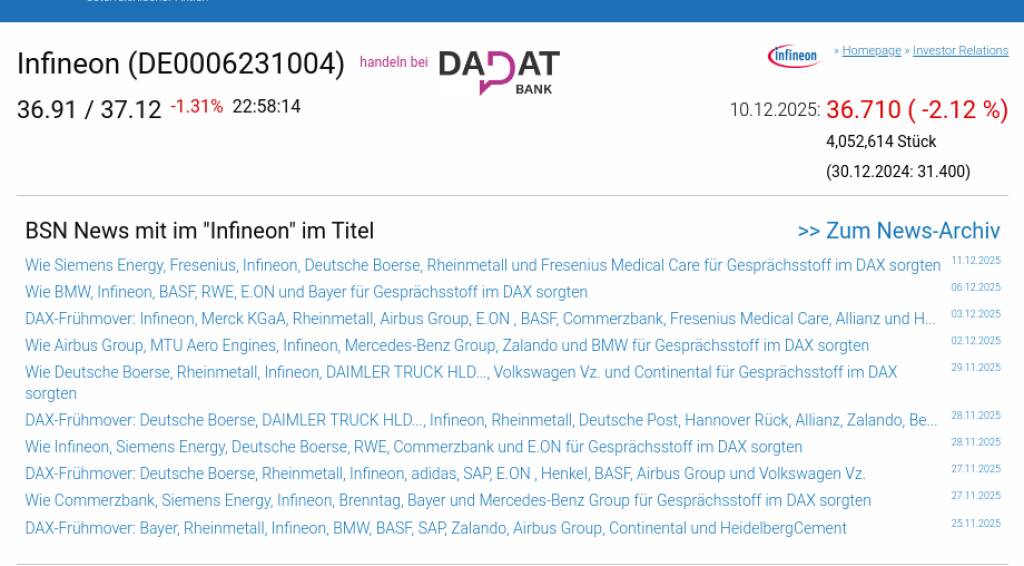
Task: Open DAX-Frühmover news starting 'Infineon, Merck KGaA'
Action: [480, 319]
